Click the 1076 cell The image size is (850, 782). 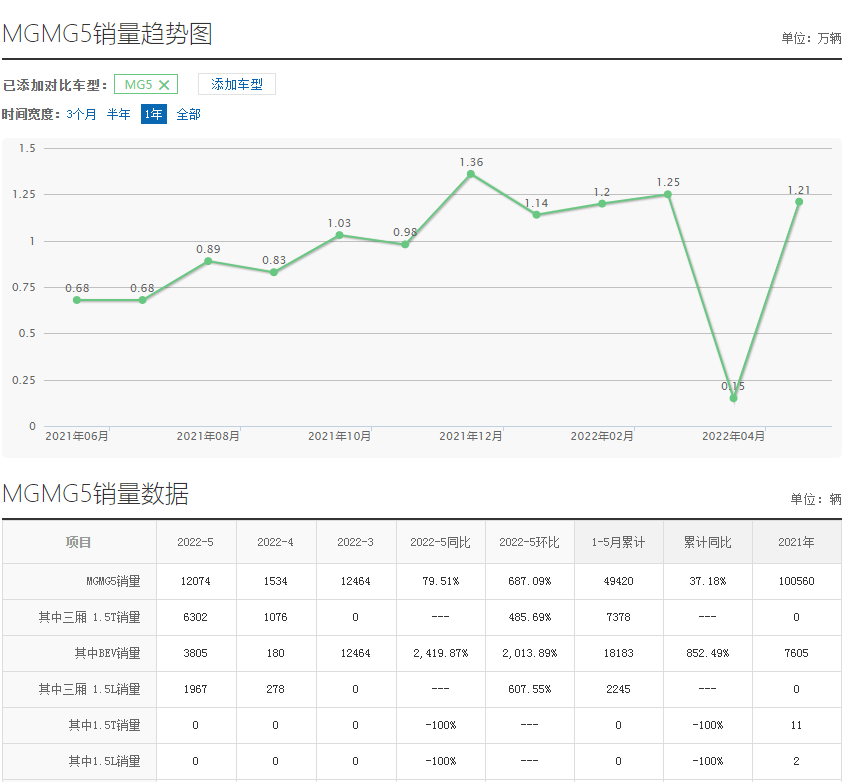275,617
